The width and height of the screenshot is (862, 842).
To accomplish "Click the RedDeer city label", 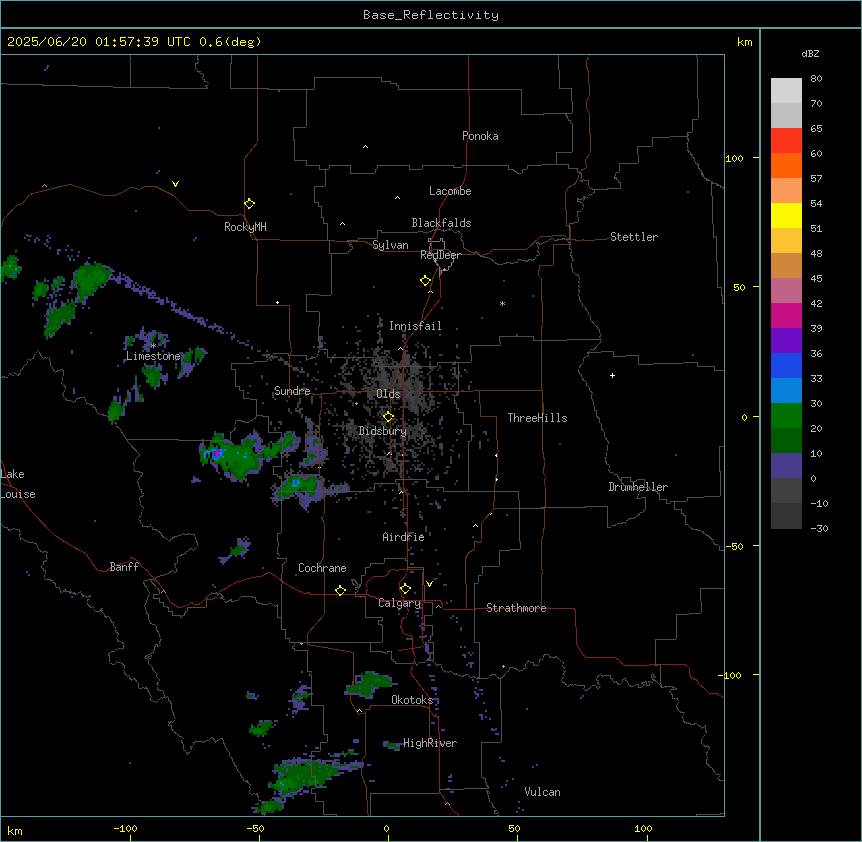I will (x=440, y=255).
